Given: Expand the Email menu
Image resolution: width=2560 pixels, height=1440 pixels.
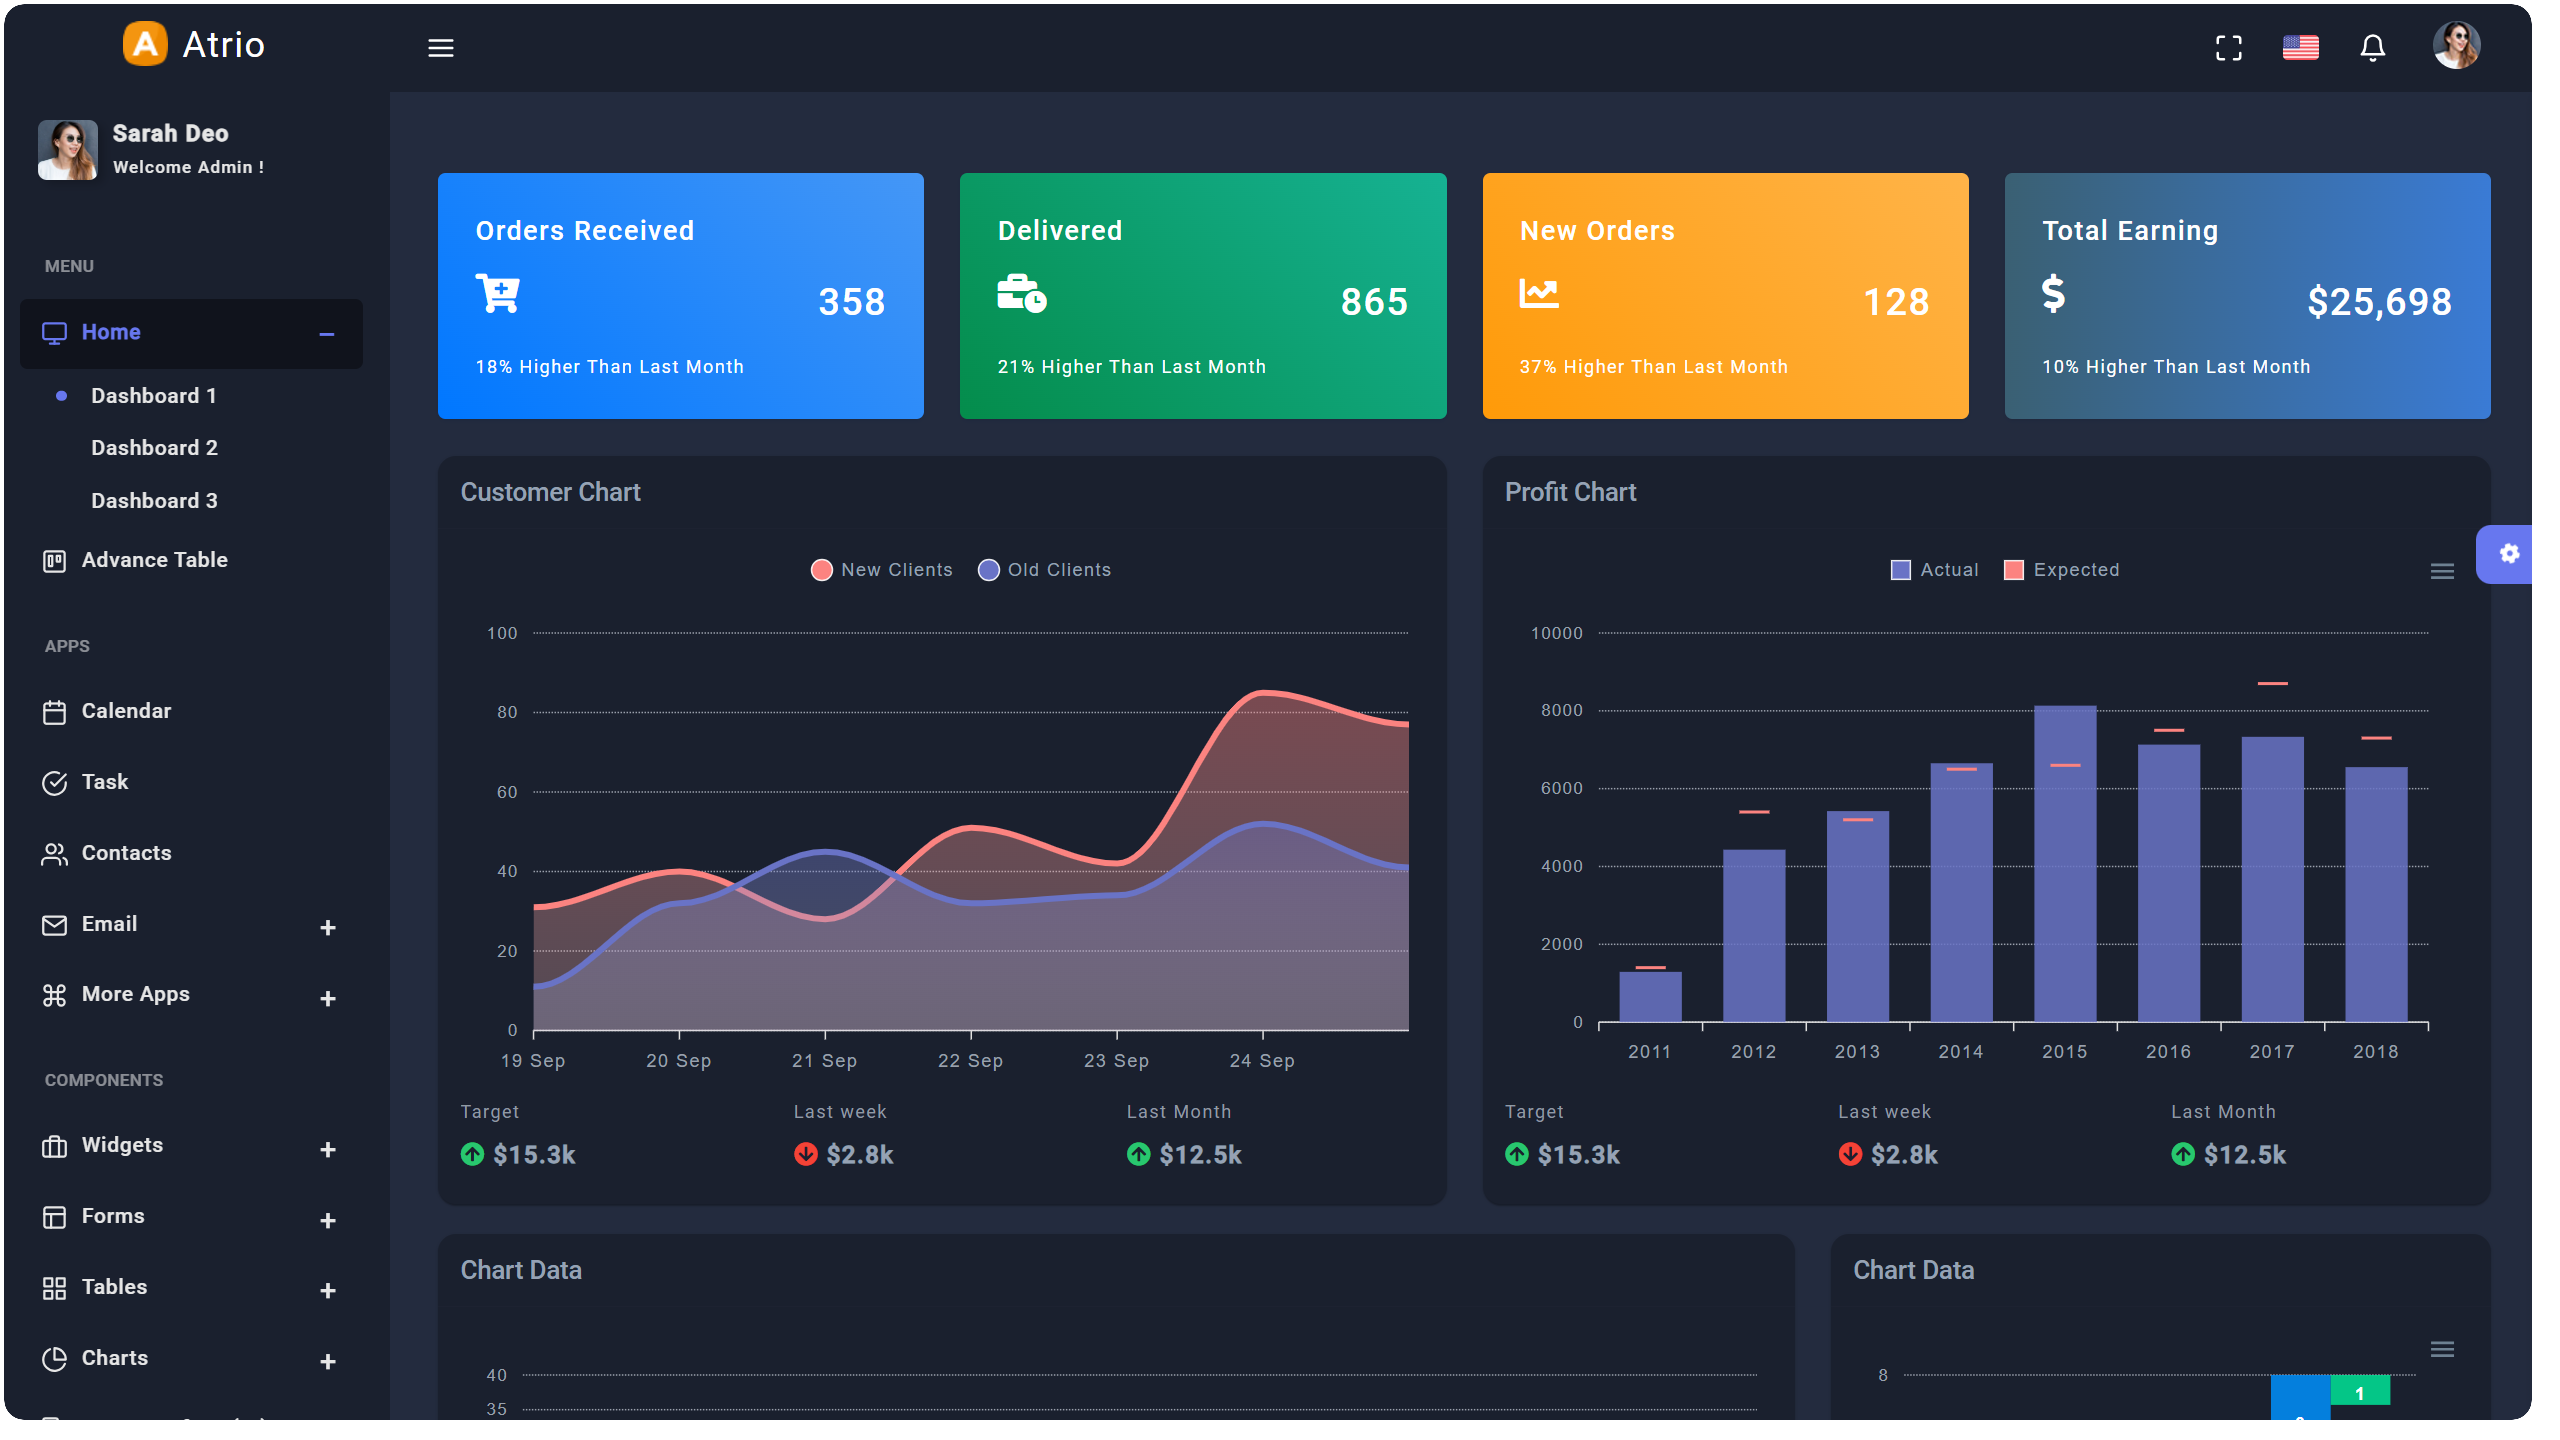Looking at the screenshot, I should (327, 928).
